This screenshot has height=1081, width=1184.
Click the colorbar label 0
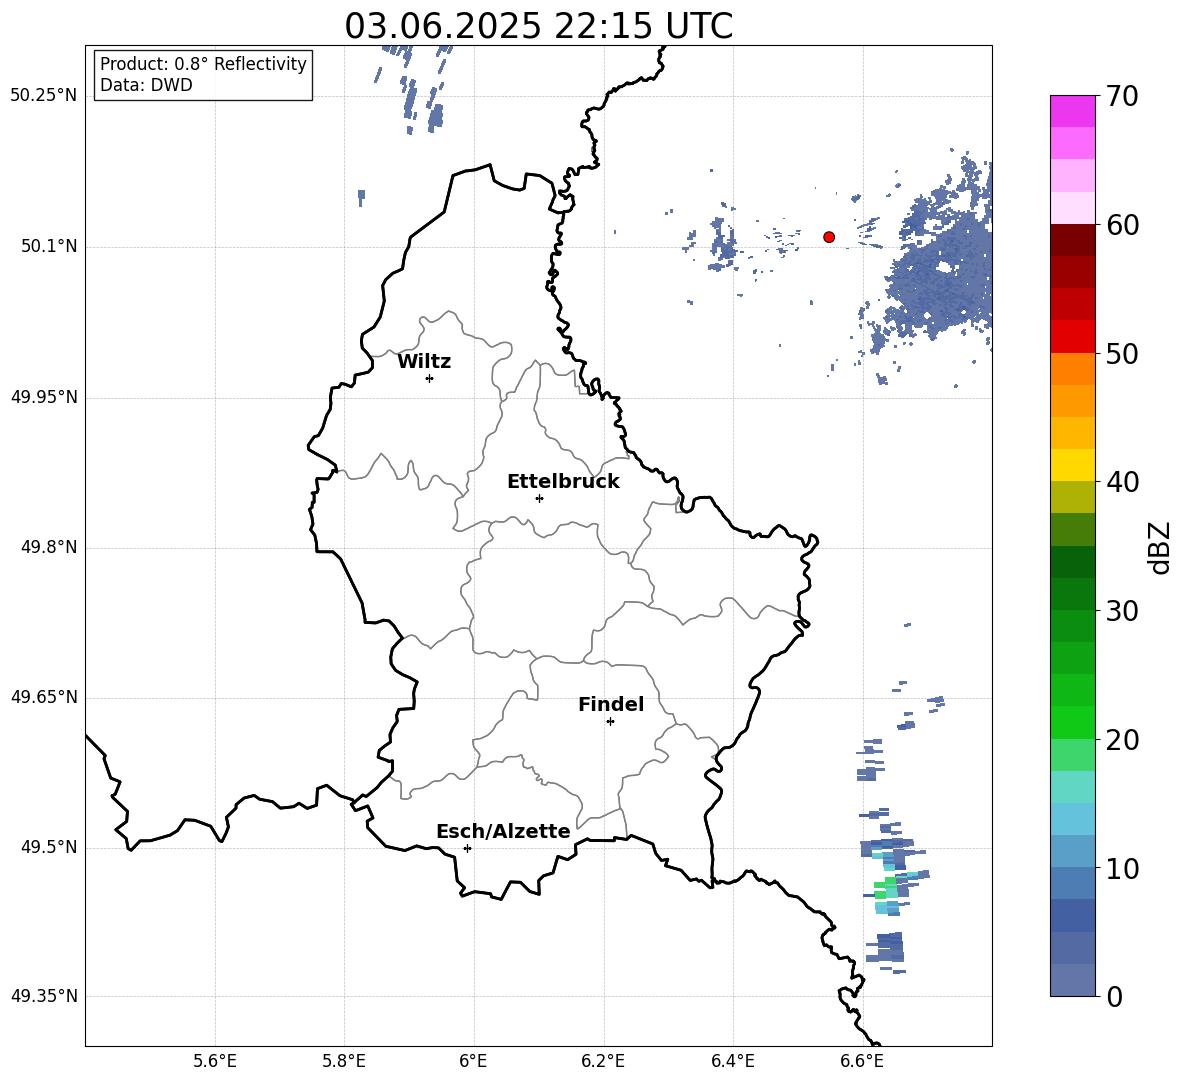click(1114, 996)
